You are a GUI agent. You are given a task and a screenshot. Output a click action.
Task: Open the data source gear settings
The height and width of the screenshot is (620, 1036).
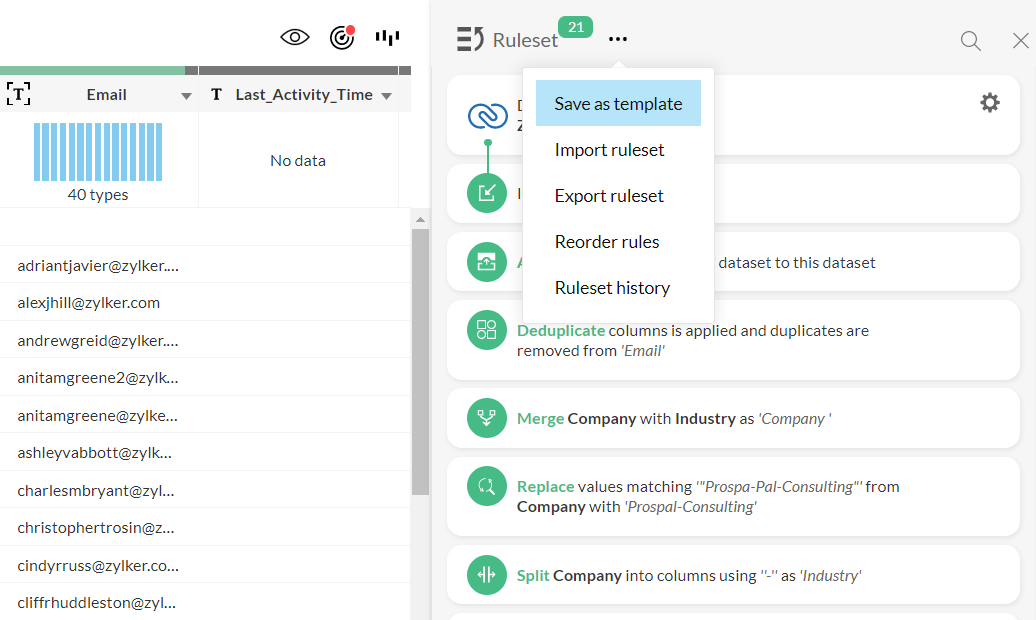click(x=990, y=102)
